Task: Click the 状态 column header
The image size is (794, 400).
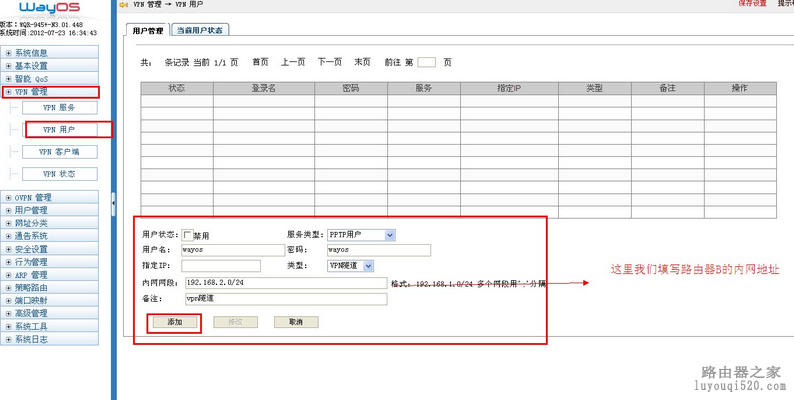Action: (177, 88)
